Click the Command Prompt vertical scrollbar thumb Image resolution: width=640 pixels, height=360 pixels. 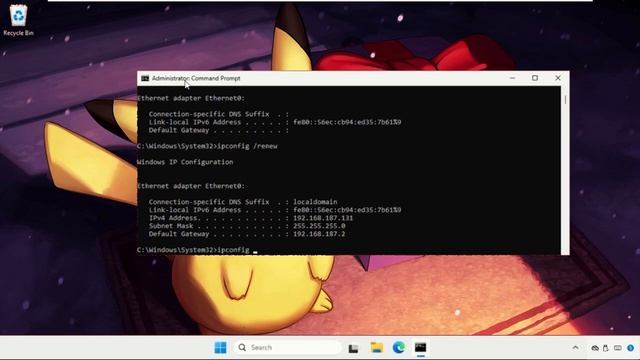(x=565, y=100)
